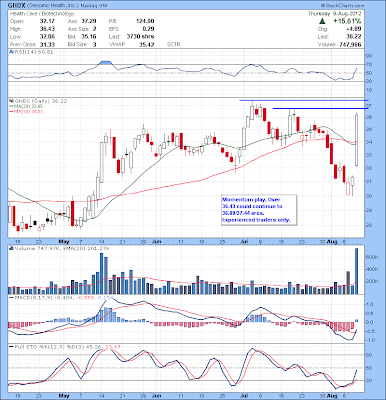The height and width of the screenshot is (400, 386).
Task: Click the VWAP value 35.42
Action: [147, 44]
